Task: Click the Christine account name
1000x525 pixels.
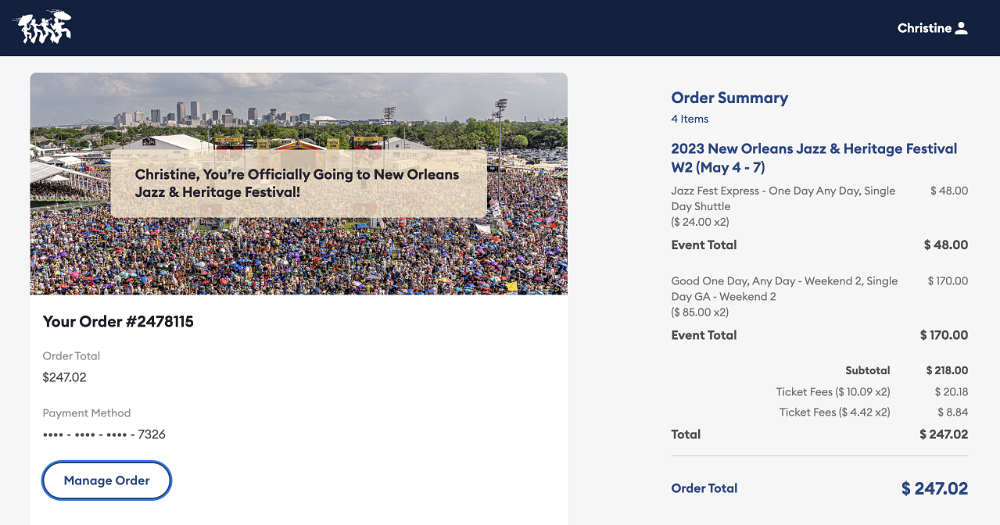Action: pos(924,28)
